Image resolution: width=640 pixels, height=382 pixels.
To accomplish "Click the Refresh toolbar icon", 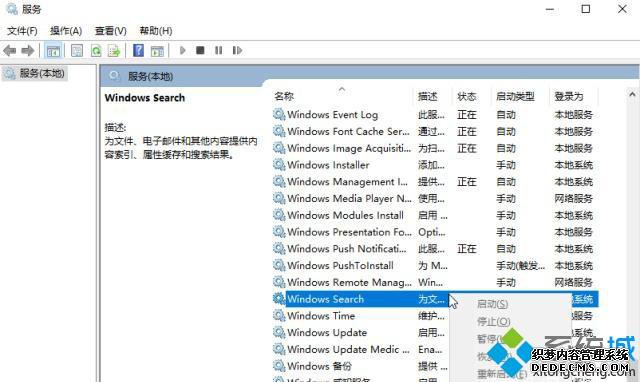I will [96, 51].
